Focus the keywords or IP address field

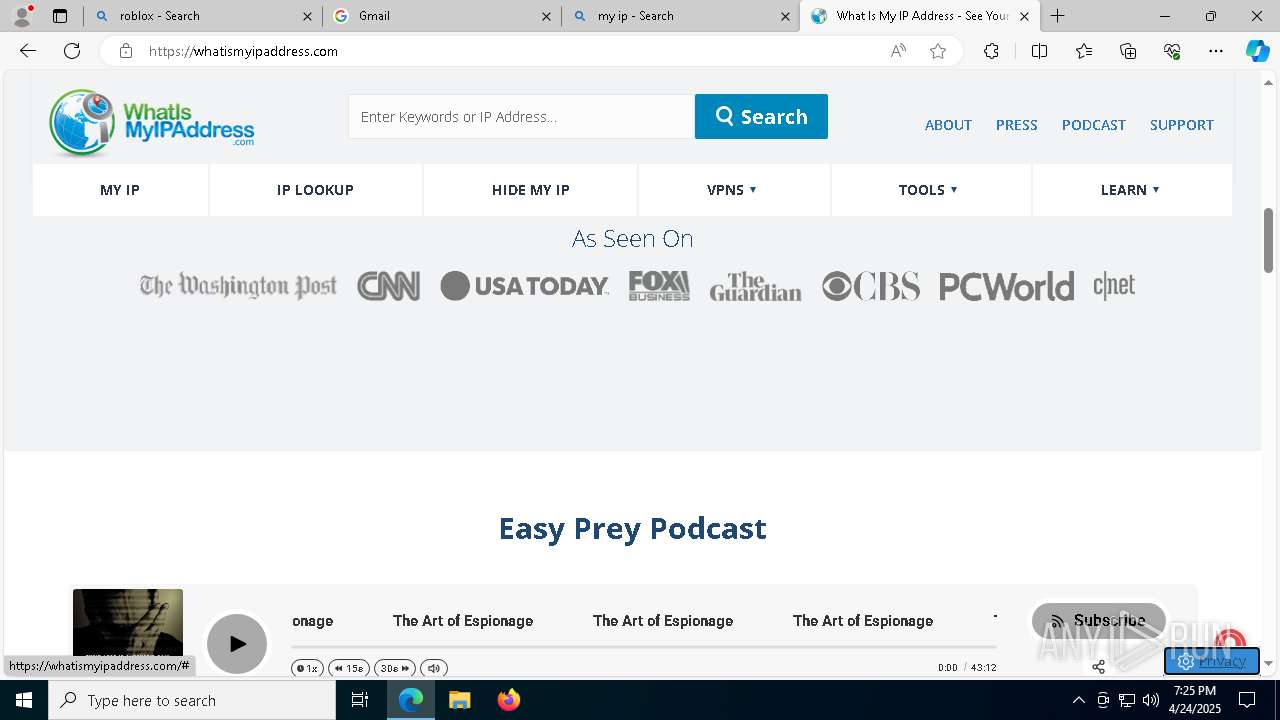click(521, 117)
